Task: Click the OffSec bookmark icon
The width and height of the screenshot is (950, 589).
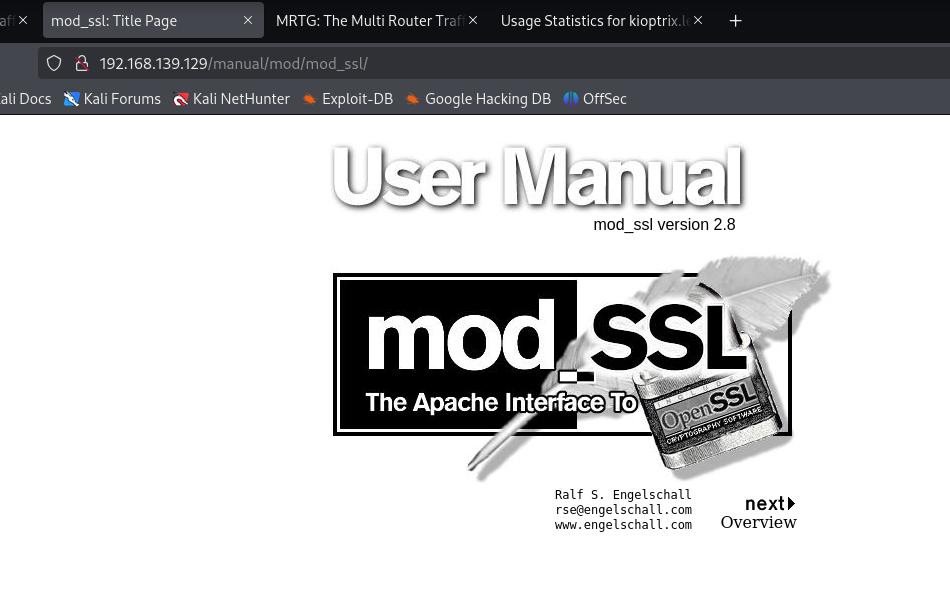Action: pos(571,99)
